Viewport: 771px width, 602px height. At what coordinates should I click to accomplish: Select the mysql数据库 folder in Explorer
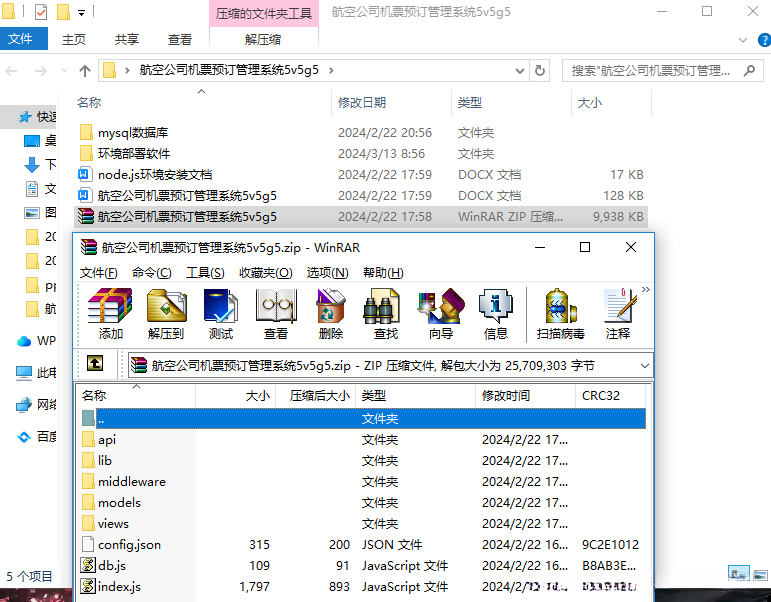360,133
